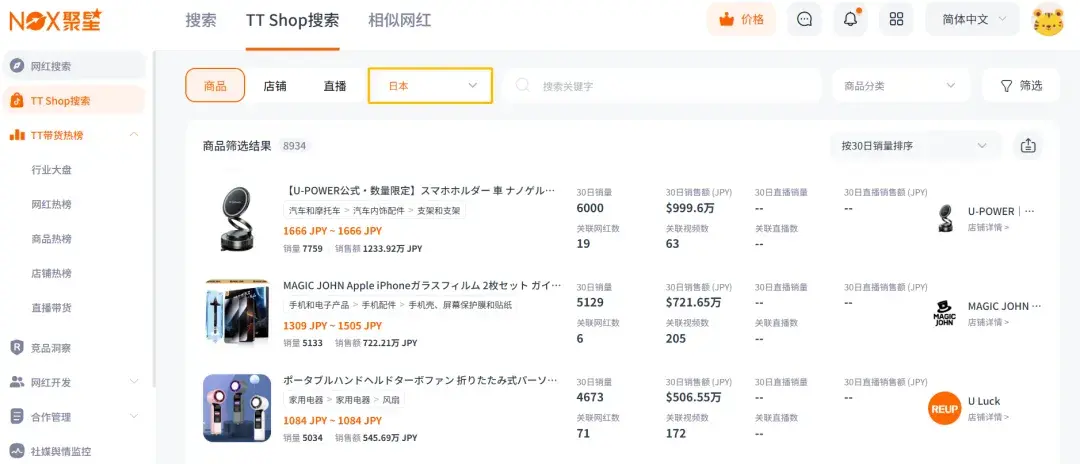Open the 按30日销量排序 sort dropdown
Screen dimensions: 1080x464
click(x=915, y=146)
